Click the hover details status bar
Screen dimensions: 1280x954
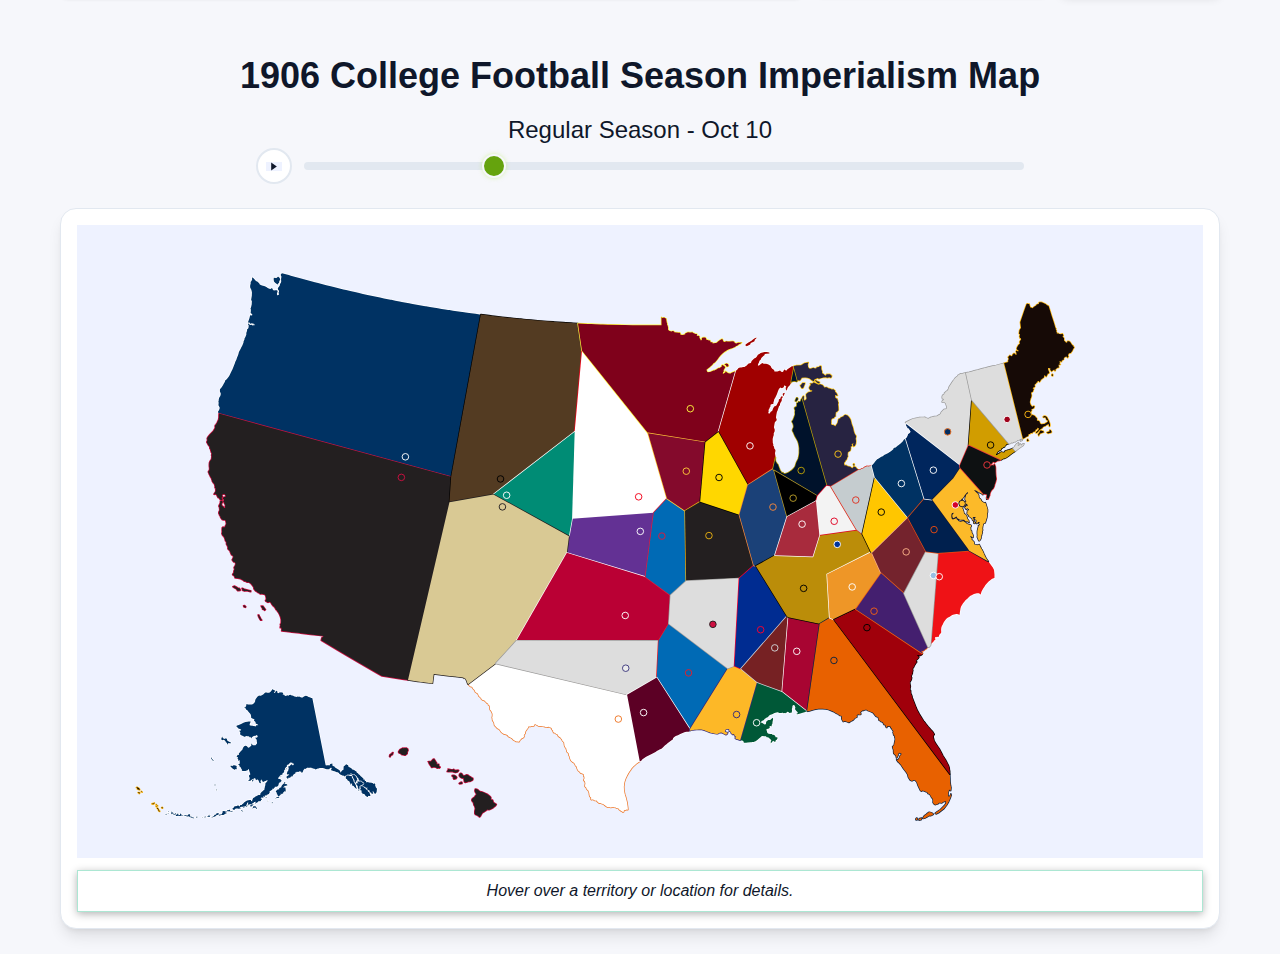(x=640, y=890)
